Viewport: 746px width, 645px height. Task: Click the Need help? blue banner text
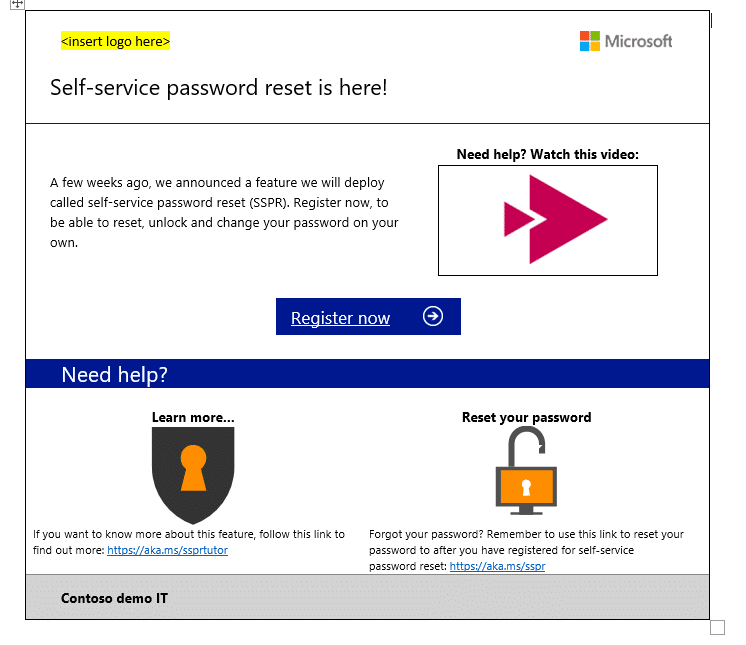(x=115, y=374)
